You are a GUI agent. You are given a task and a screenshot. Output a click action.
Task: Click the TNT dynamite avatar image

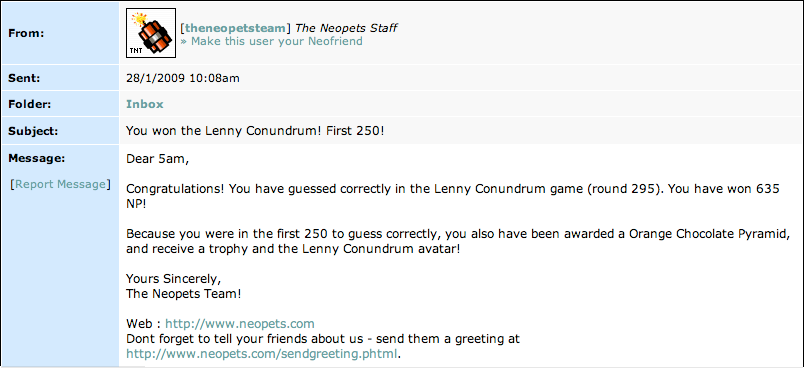tap(151, 33)
